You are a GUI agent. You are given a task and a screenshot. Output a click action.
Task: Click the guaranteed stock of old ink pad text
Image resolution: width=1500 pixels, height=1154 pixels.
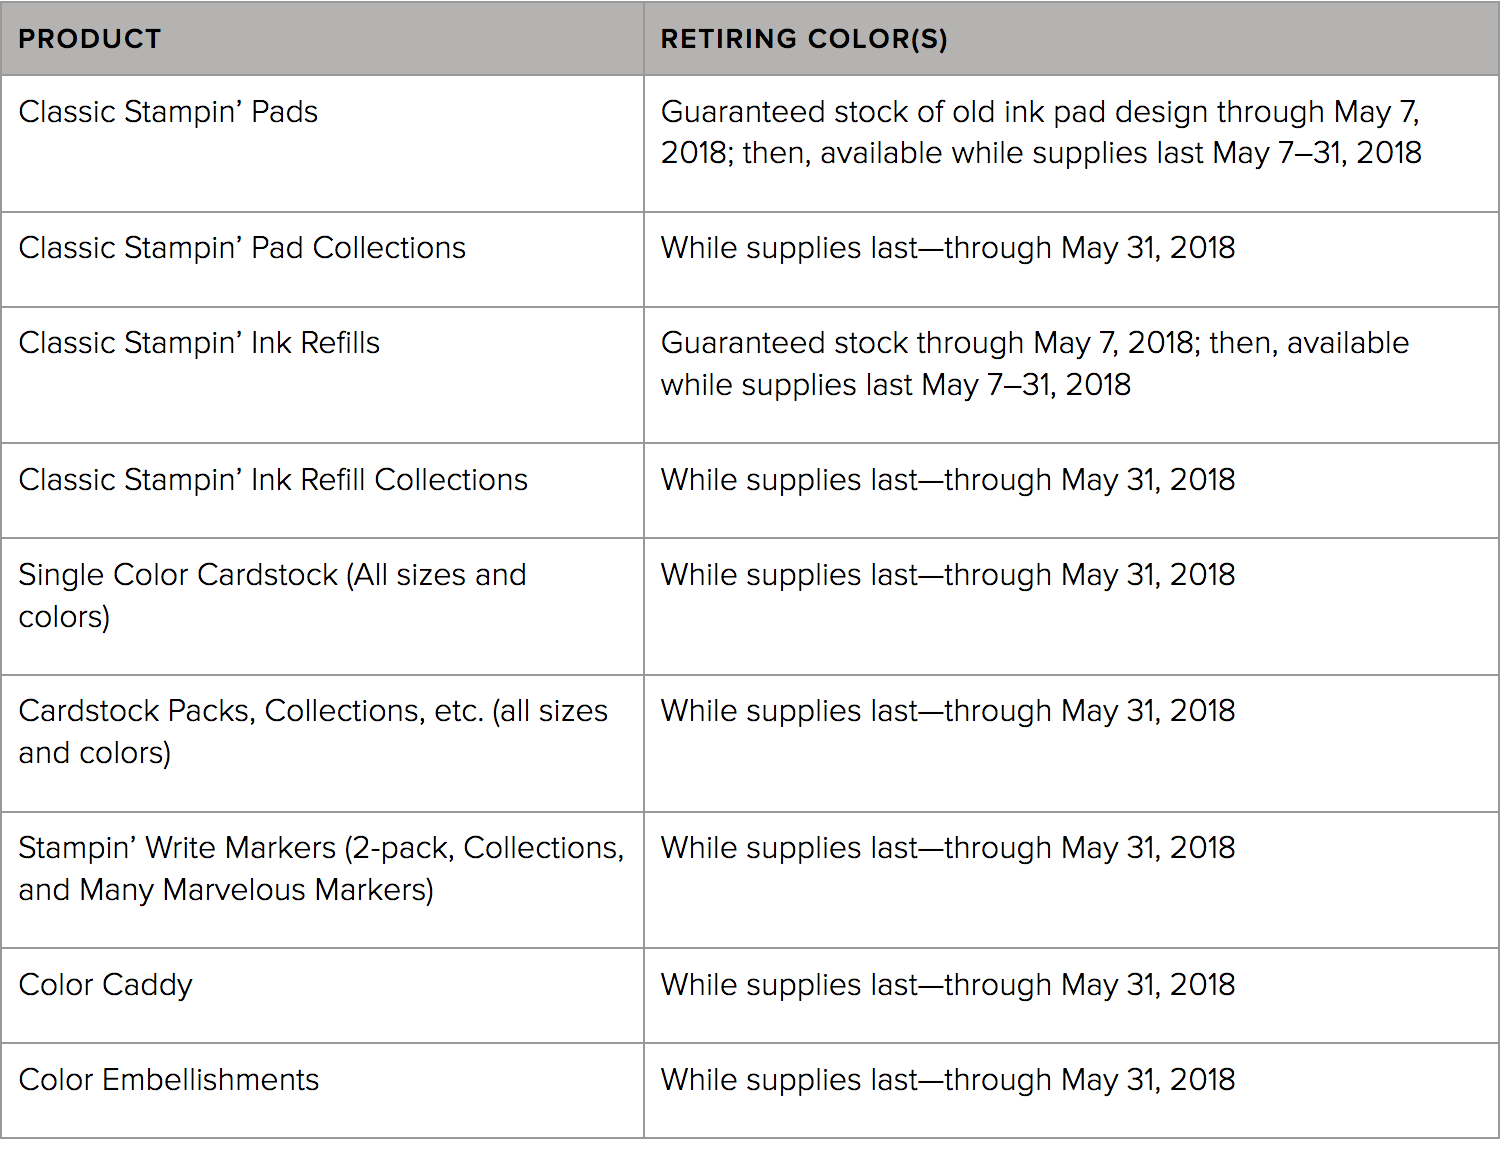click(1041, 132)
